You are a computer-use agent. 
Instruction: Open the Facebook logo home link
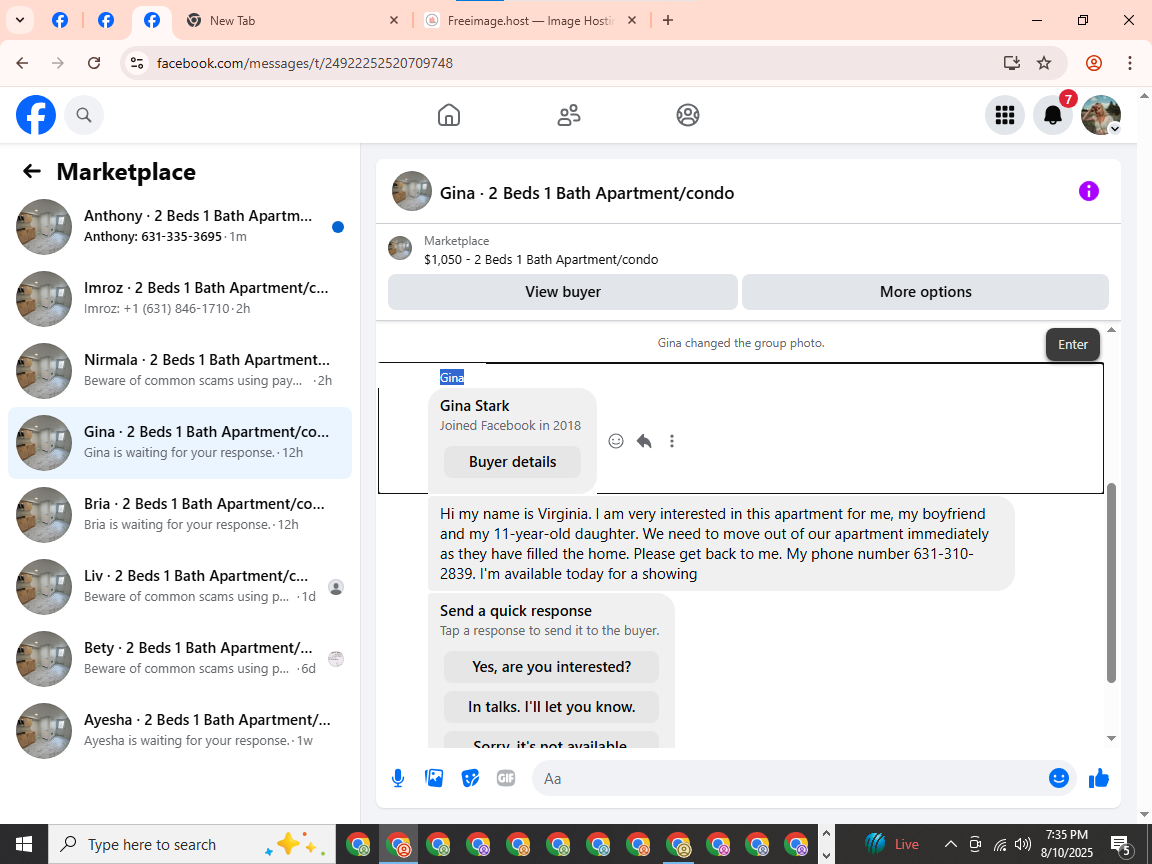tap(36, 115)
